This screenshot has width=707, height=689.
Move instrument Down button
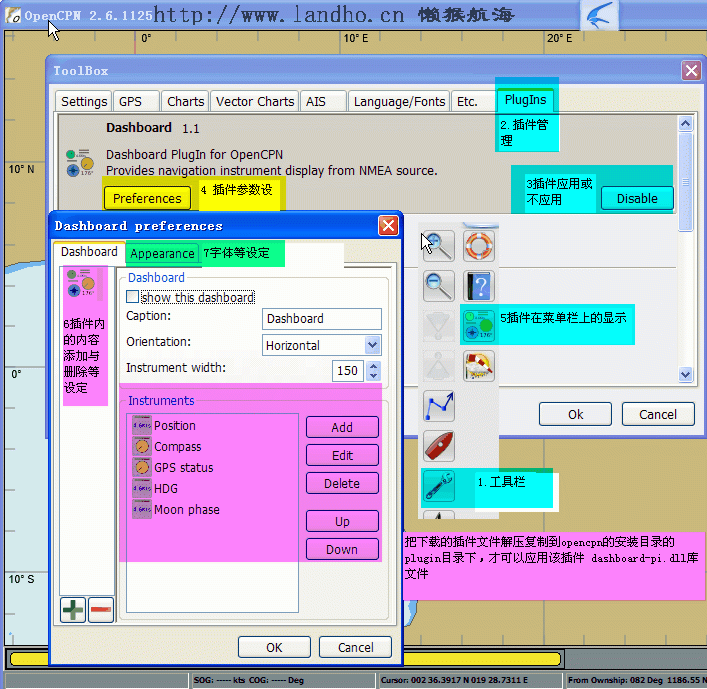pyautogui.click(x=342, y=549)
